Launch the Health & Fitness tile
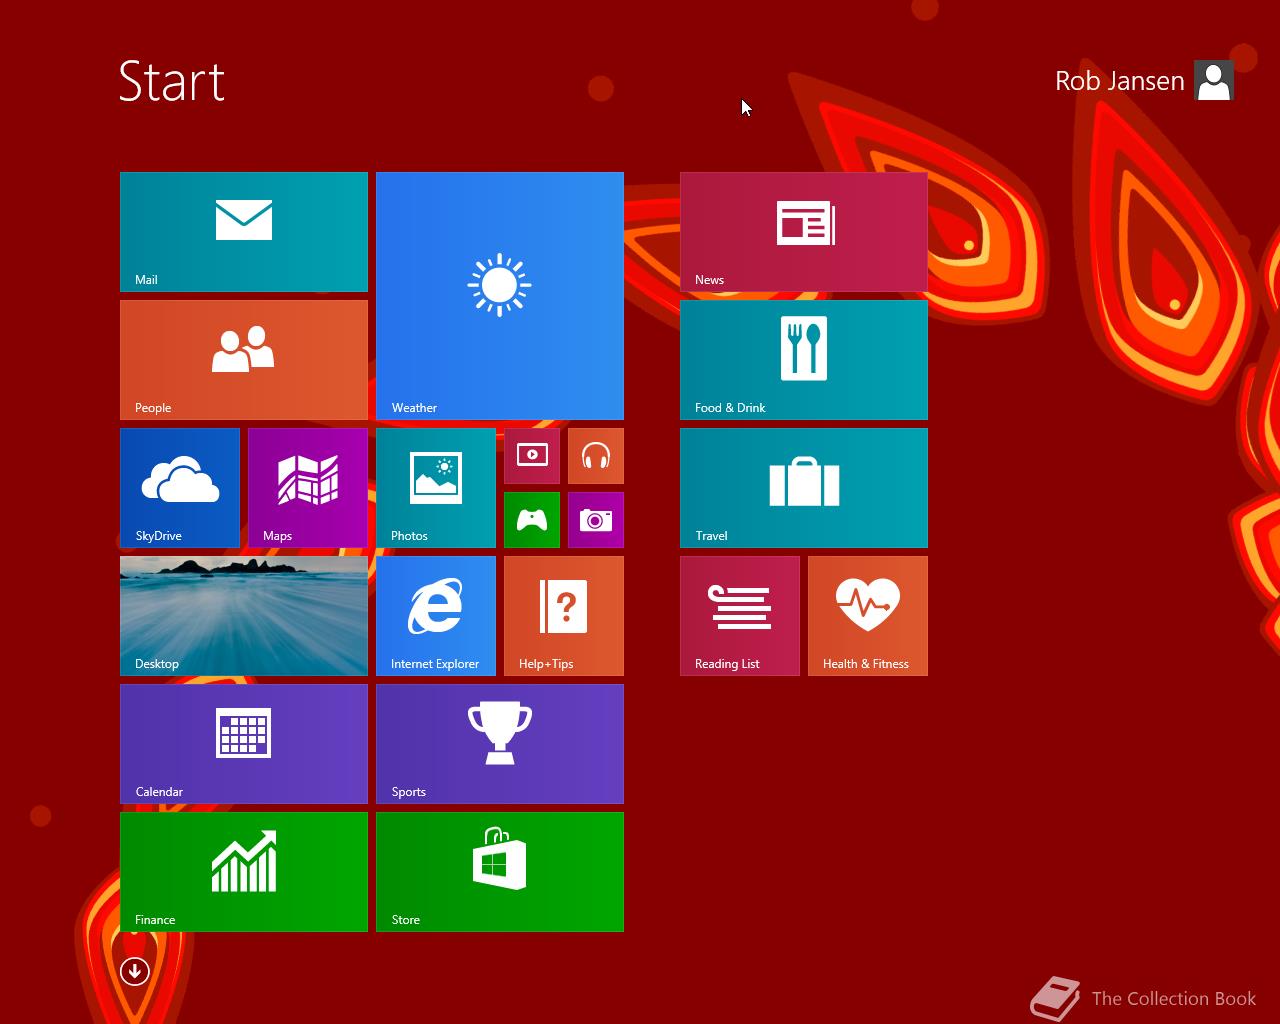The width and height of the screenshot is (1280, 1024). pyautogui.click(x=868, y=616)
